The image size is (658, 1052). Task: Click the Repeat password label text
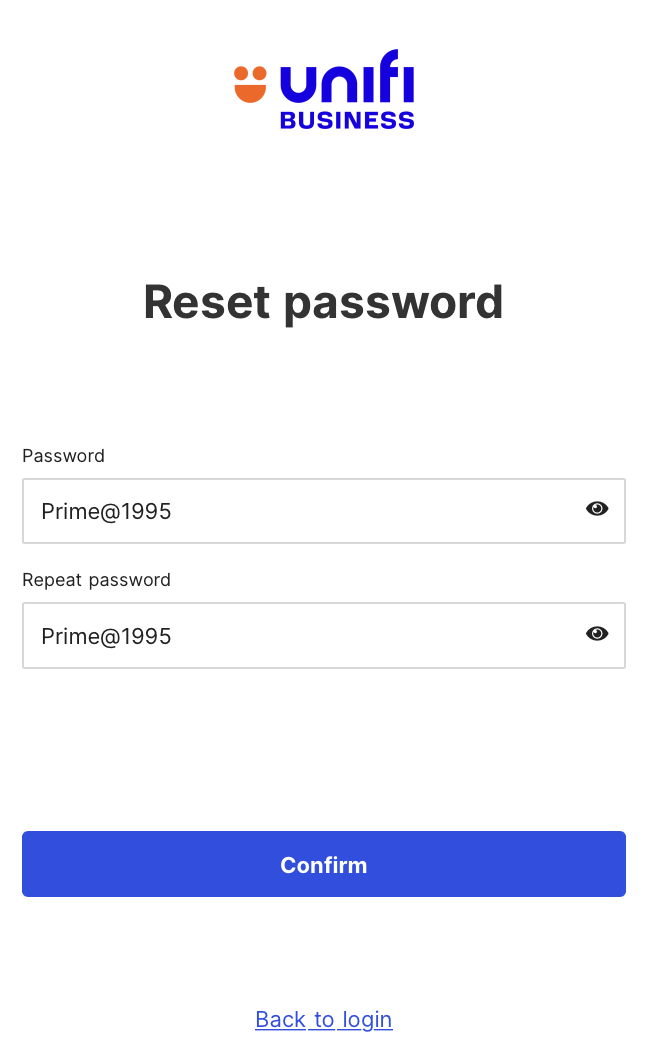[x=96, y=580]
